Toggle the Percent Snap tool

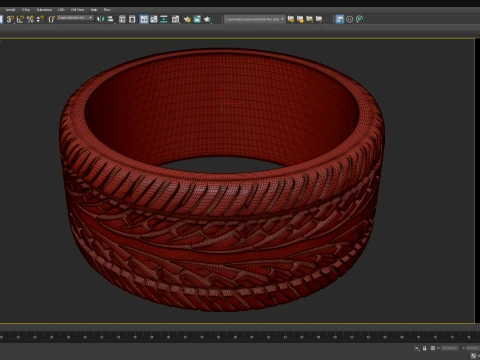[x=30, y=19]
